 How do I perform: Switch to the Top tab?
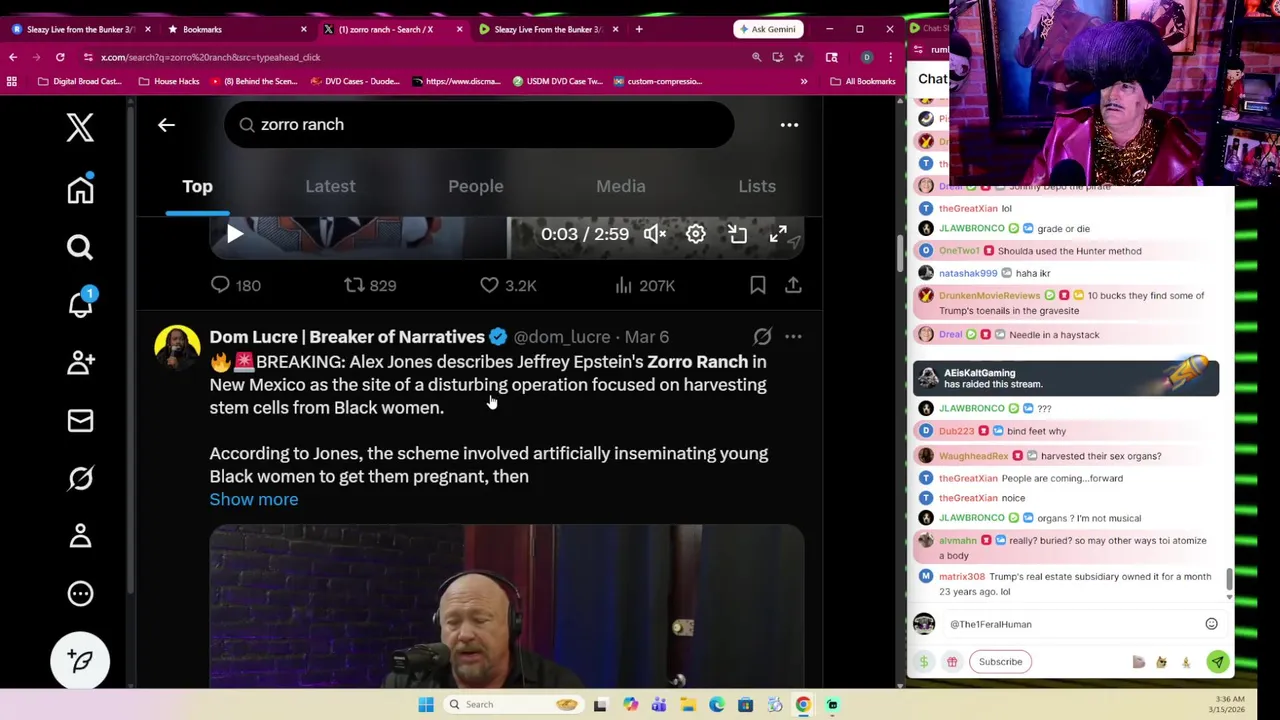tap(197, 186)
